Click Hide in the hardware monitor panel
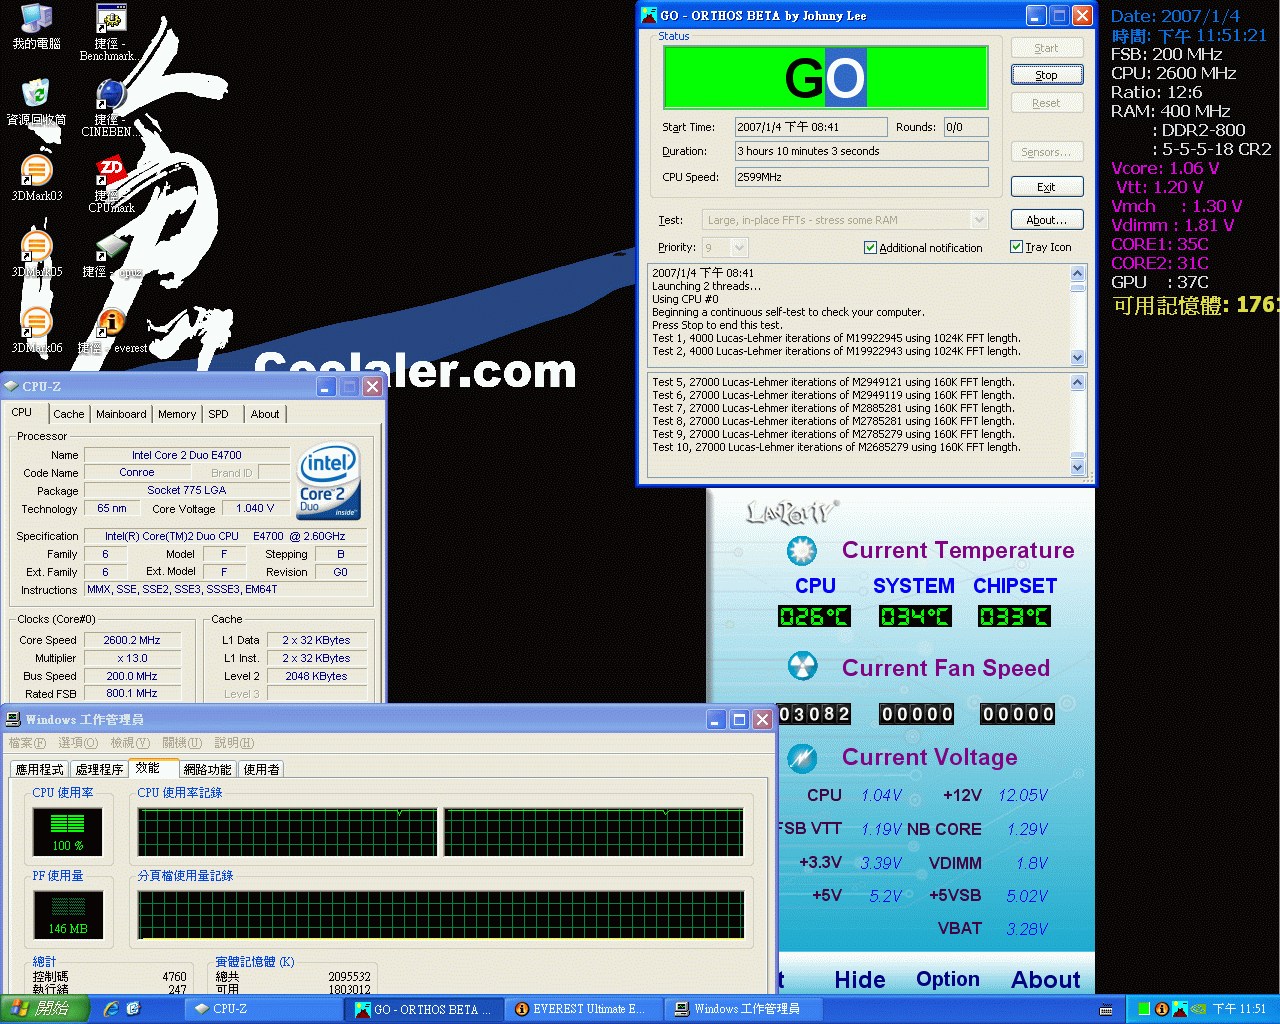The height and width of the screenshot is (1024, 1280). [x=860, y=979]
